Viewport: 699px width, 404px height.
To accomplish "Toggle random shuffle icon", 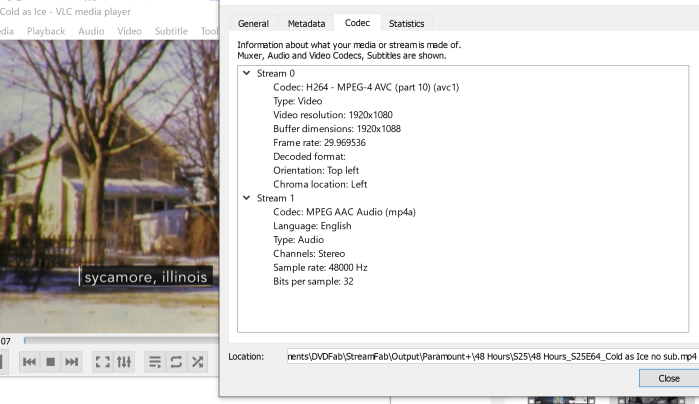I will 197,362.
